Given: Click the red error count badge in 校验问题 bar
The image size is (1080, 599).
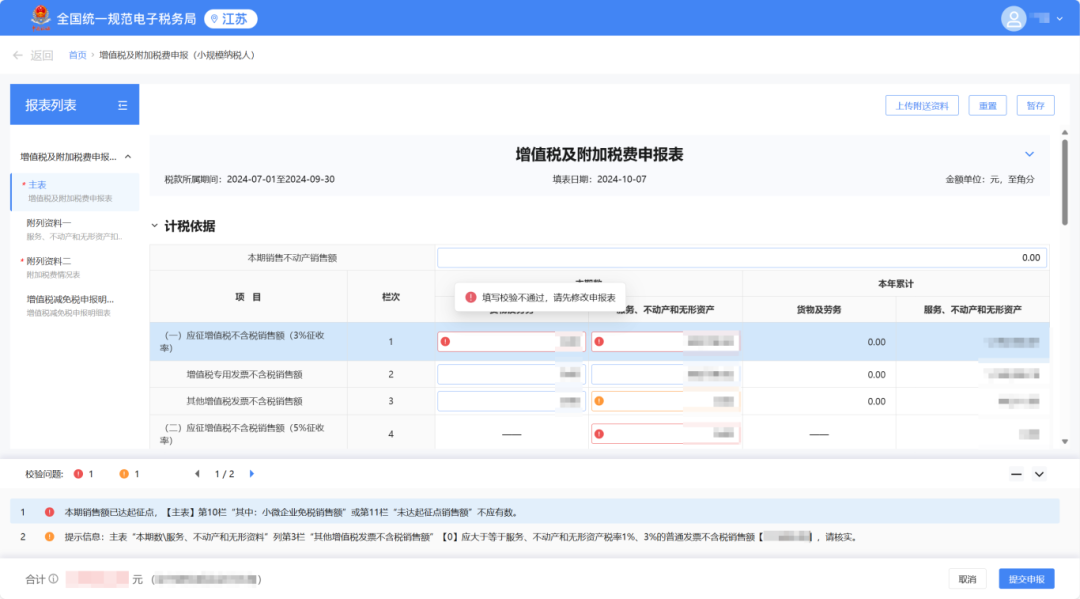Looking at the screenshot, I should coord(78,472).
